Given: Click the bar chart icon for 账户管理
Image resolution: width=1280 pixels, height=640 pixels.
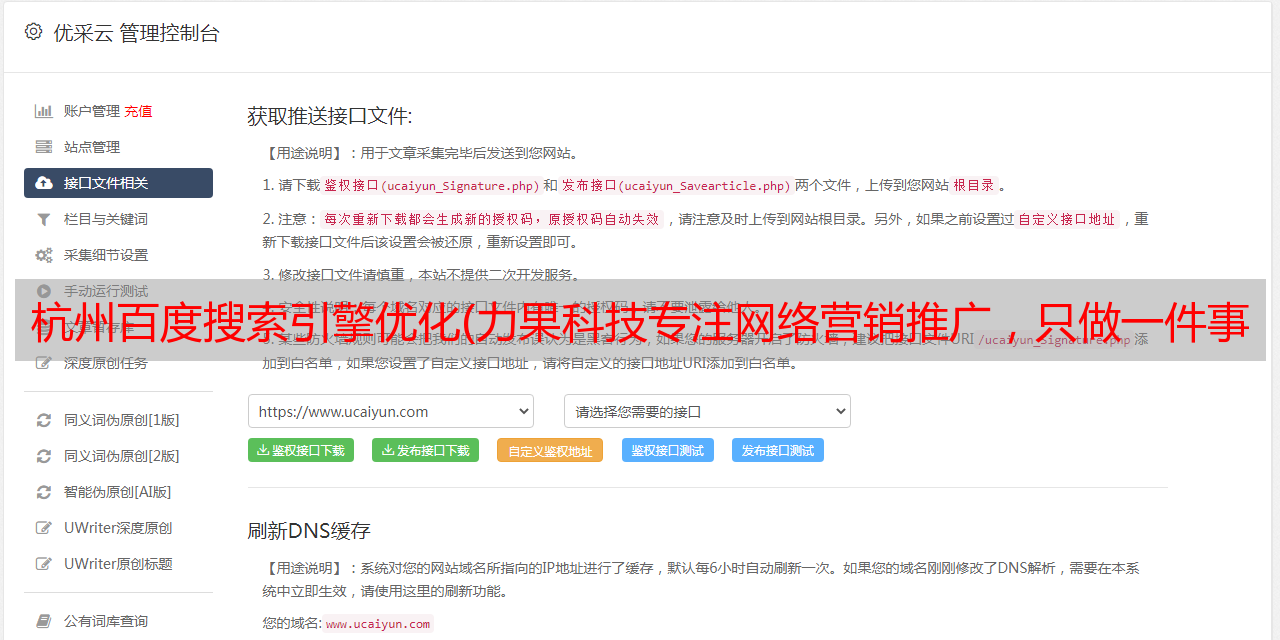Looking at the screenshot, I should click(44, 111).
